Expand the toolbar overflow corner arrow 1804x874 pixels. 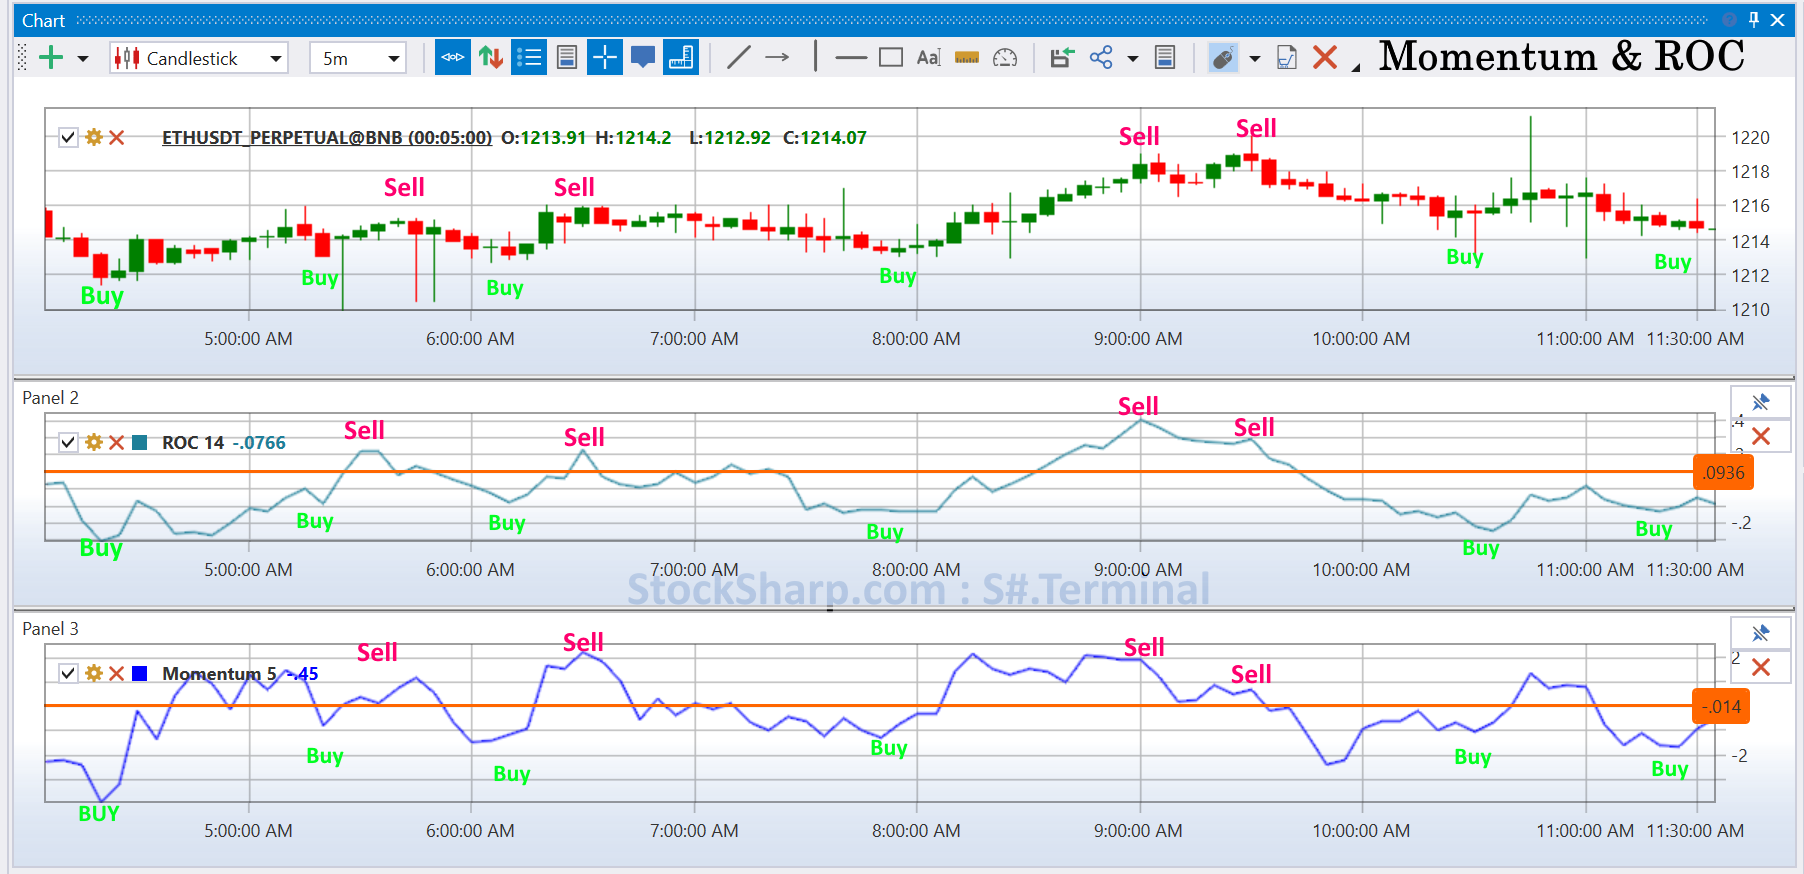click(1356, 68)
